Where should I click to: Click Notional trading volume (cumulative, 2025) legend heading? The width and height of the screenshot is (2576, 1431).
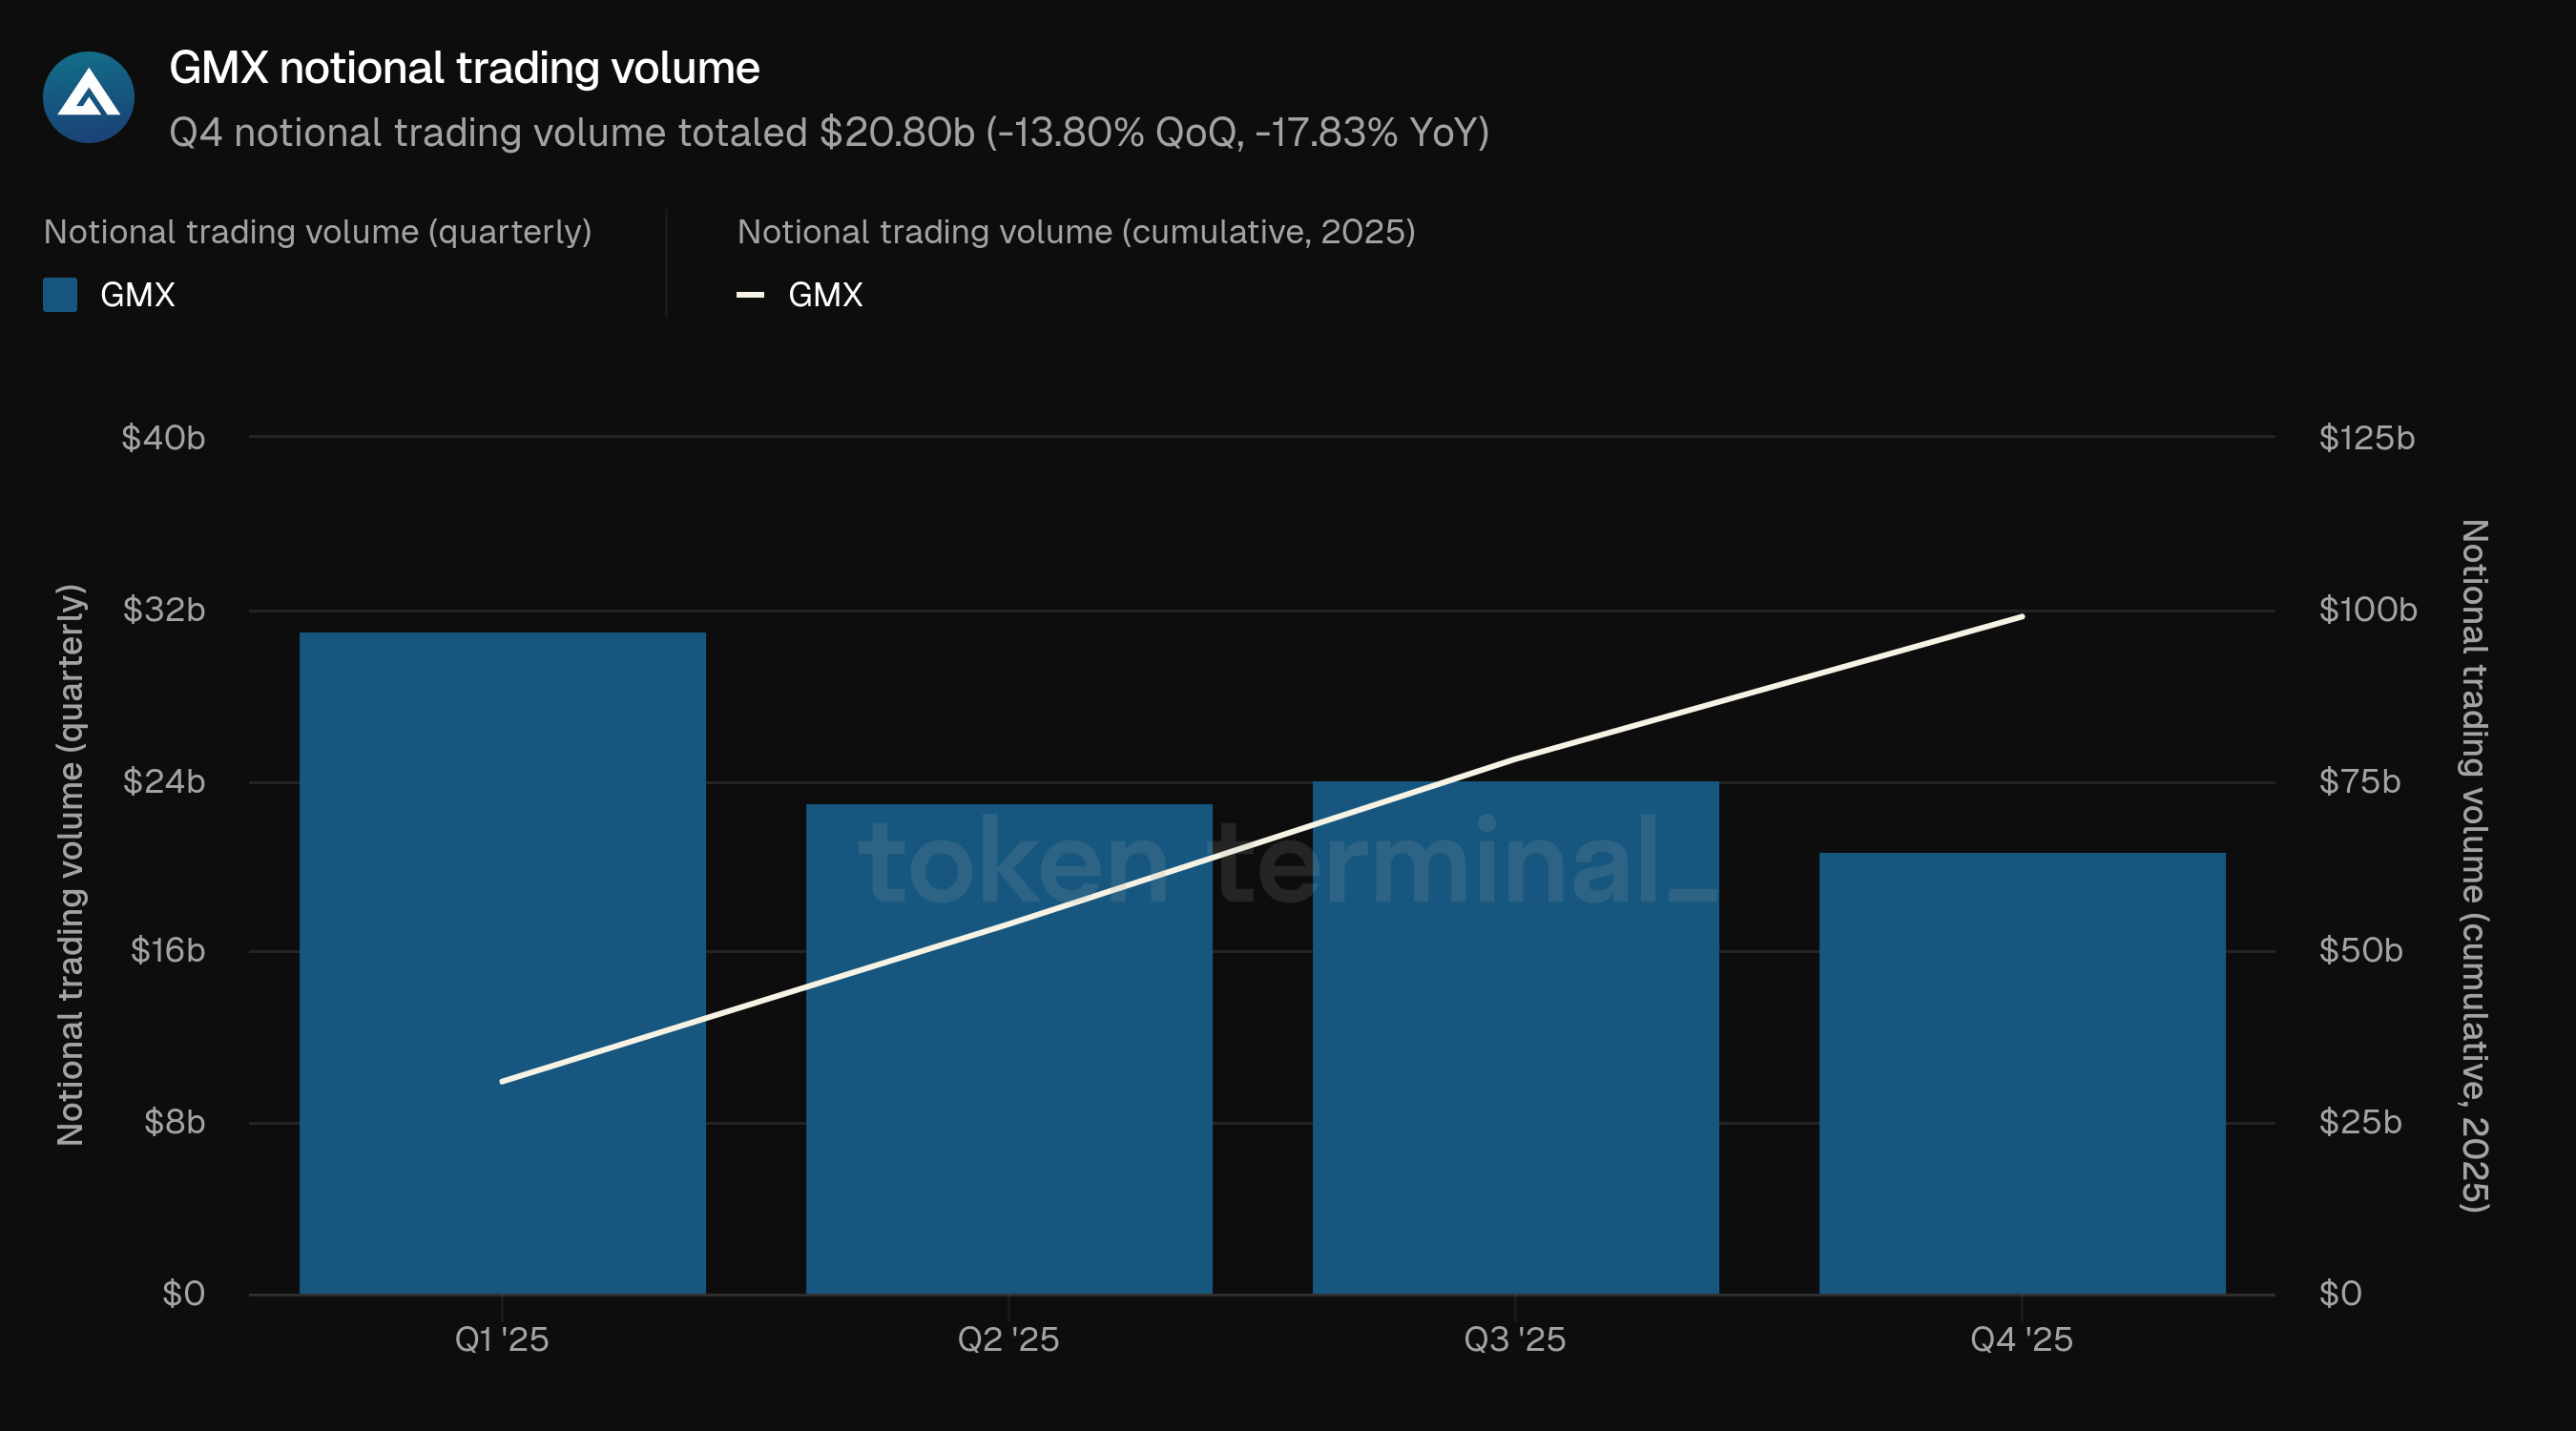click(1076, 232)
